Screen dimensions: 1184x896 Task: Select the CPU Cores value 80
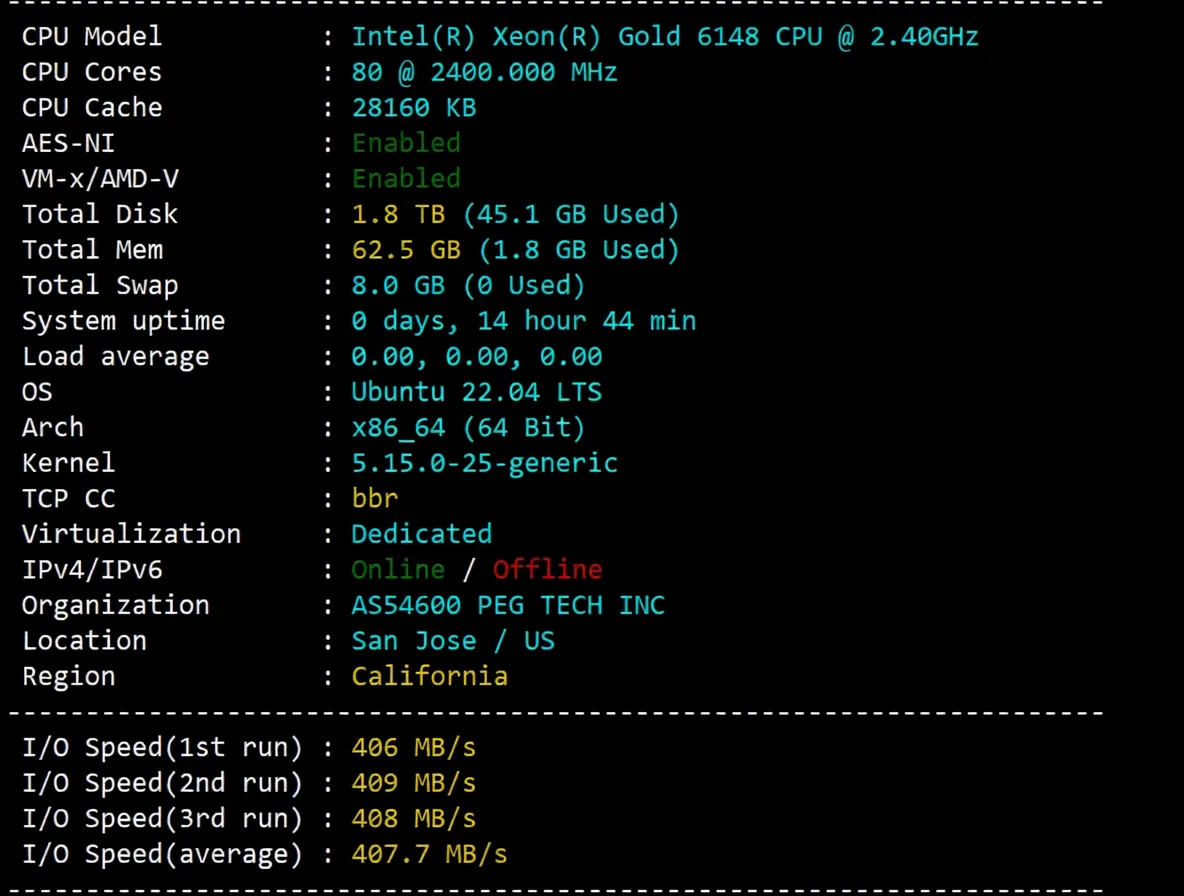tap(367, 71)
